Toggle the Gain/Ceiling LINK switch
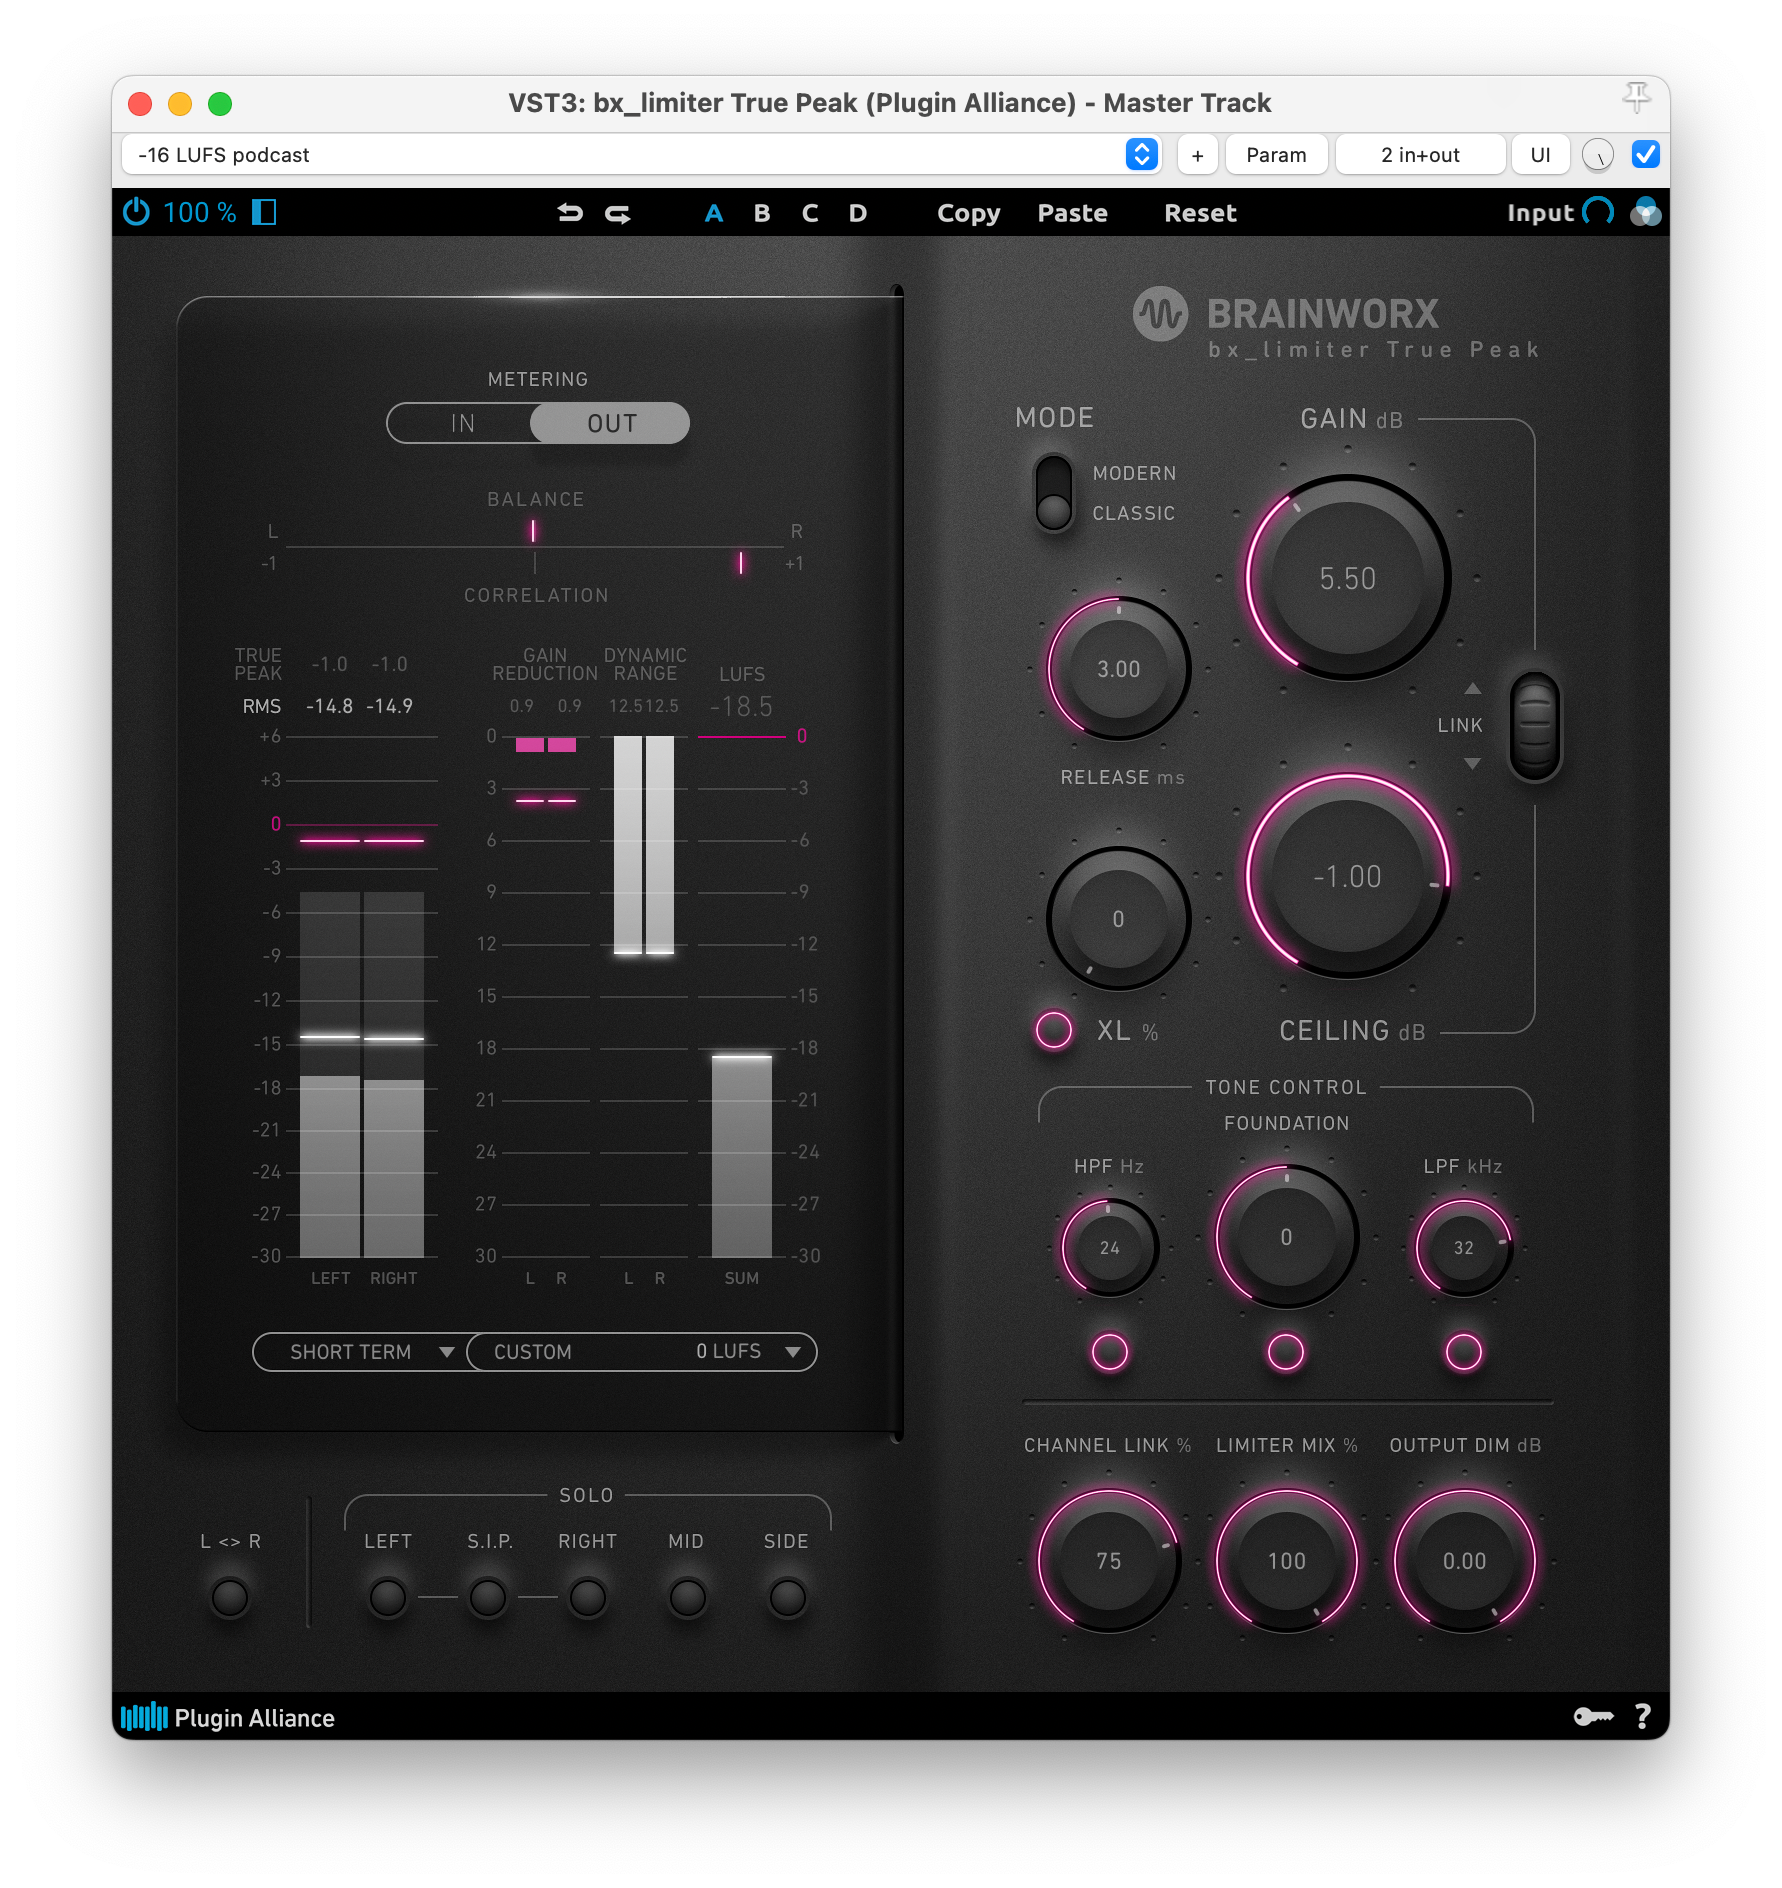Viewport: 1782px width, 1888px height. tap(1535, 726)
